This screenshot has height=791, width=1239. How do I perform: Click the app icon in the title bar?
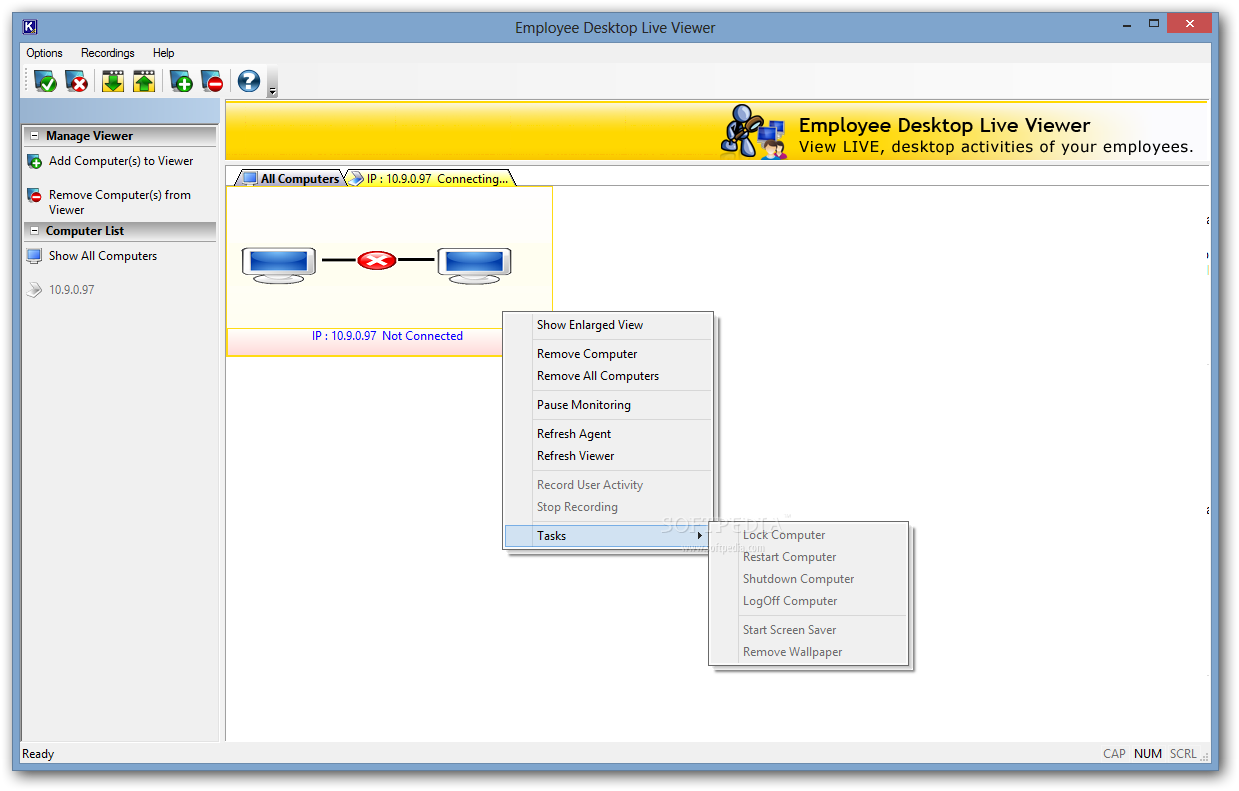[29, 27]
